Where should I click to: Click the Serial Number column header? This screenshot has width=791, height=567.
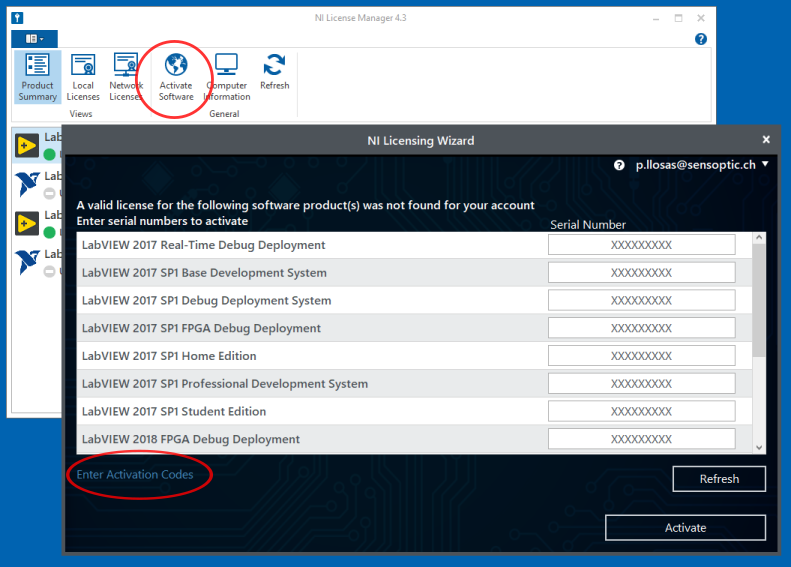pyautogui.click(x=588, y=224)
